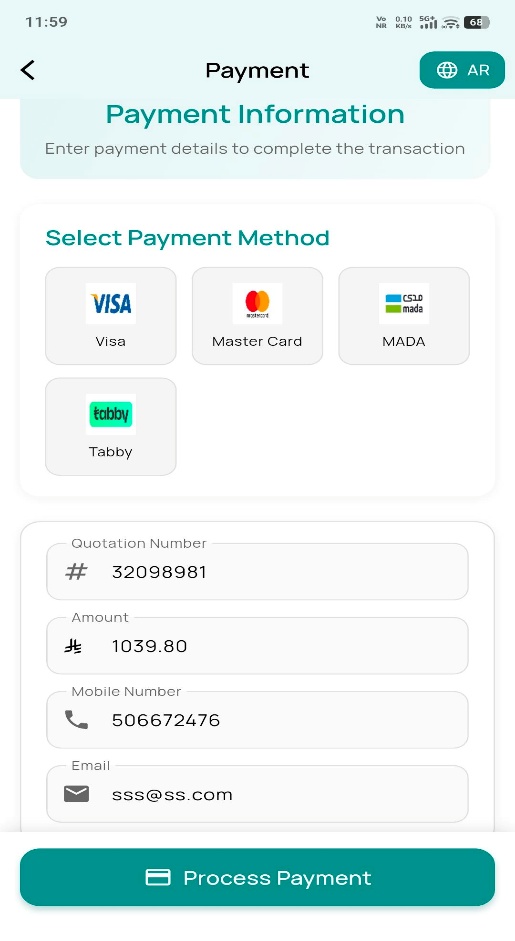Select the tabby logo icon
515x941 pixels.
click(111, 414)
